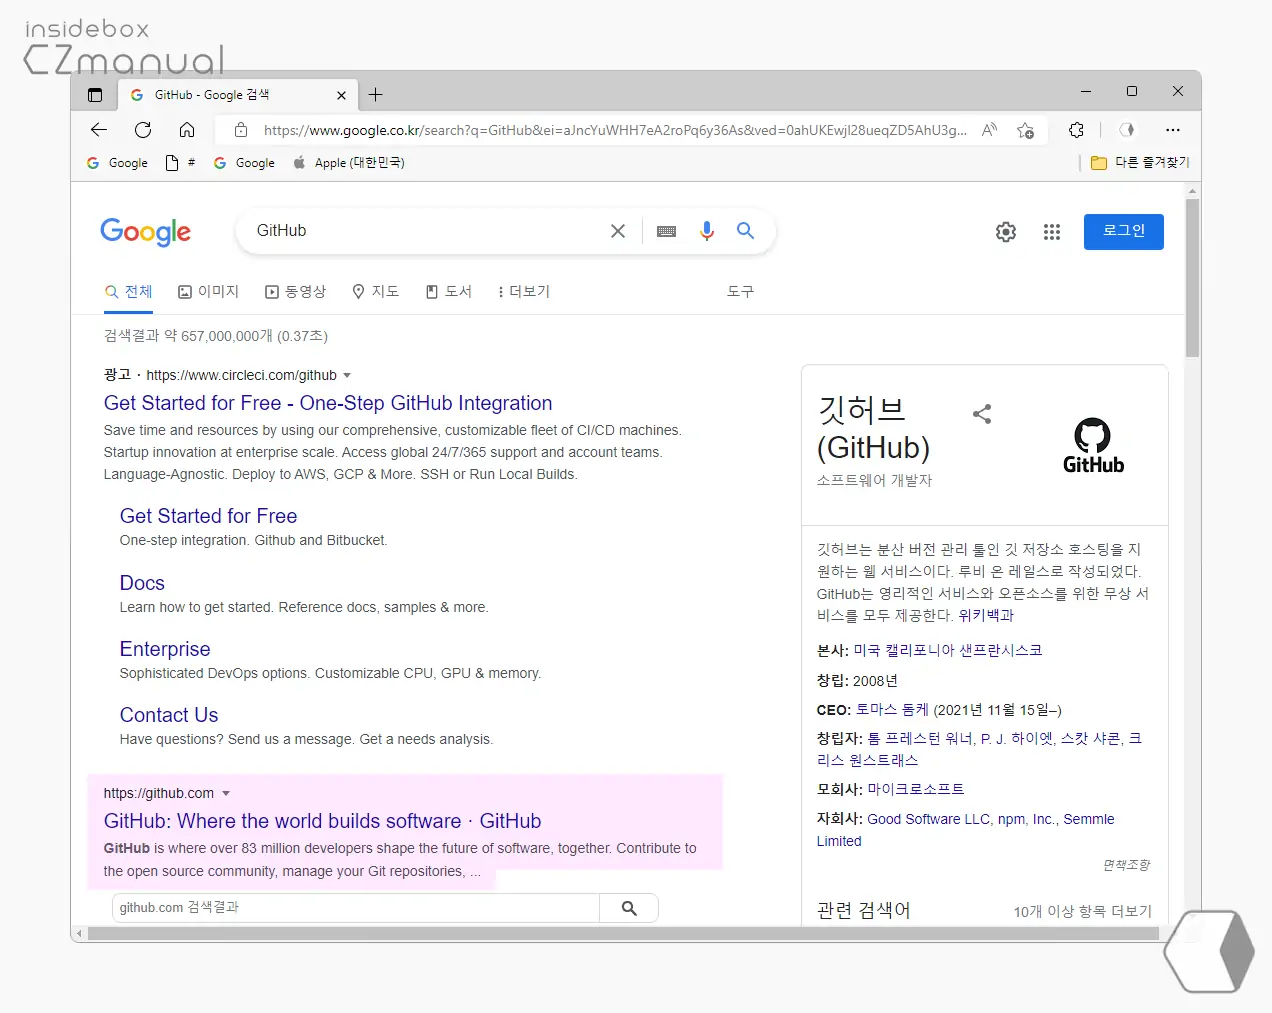Screen dimensions: 1272x1013
Task: Click into the GitHub search field
Action: pos(425,231)
